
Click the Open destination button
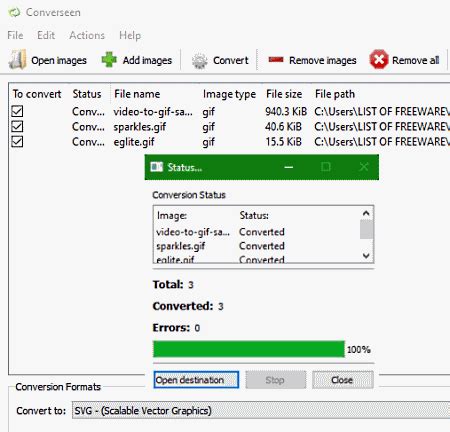click(196, 380)
